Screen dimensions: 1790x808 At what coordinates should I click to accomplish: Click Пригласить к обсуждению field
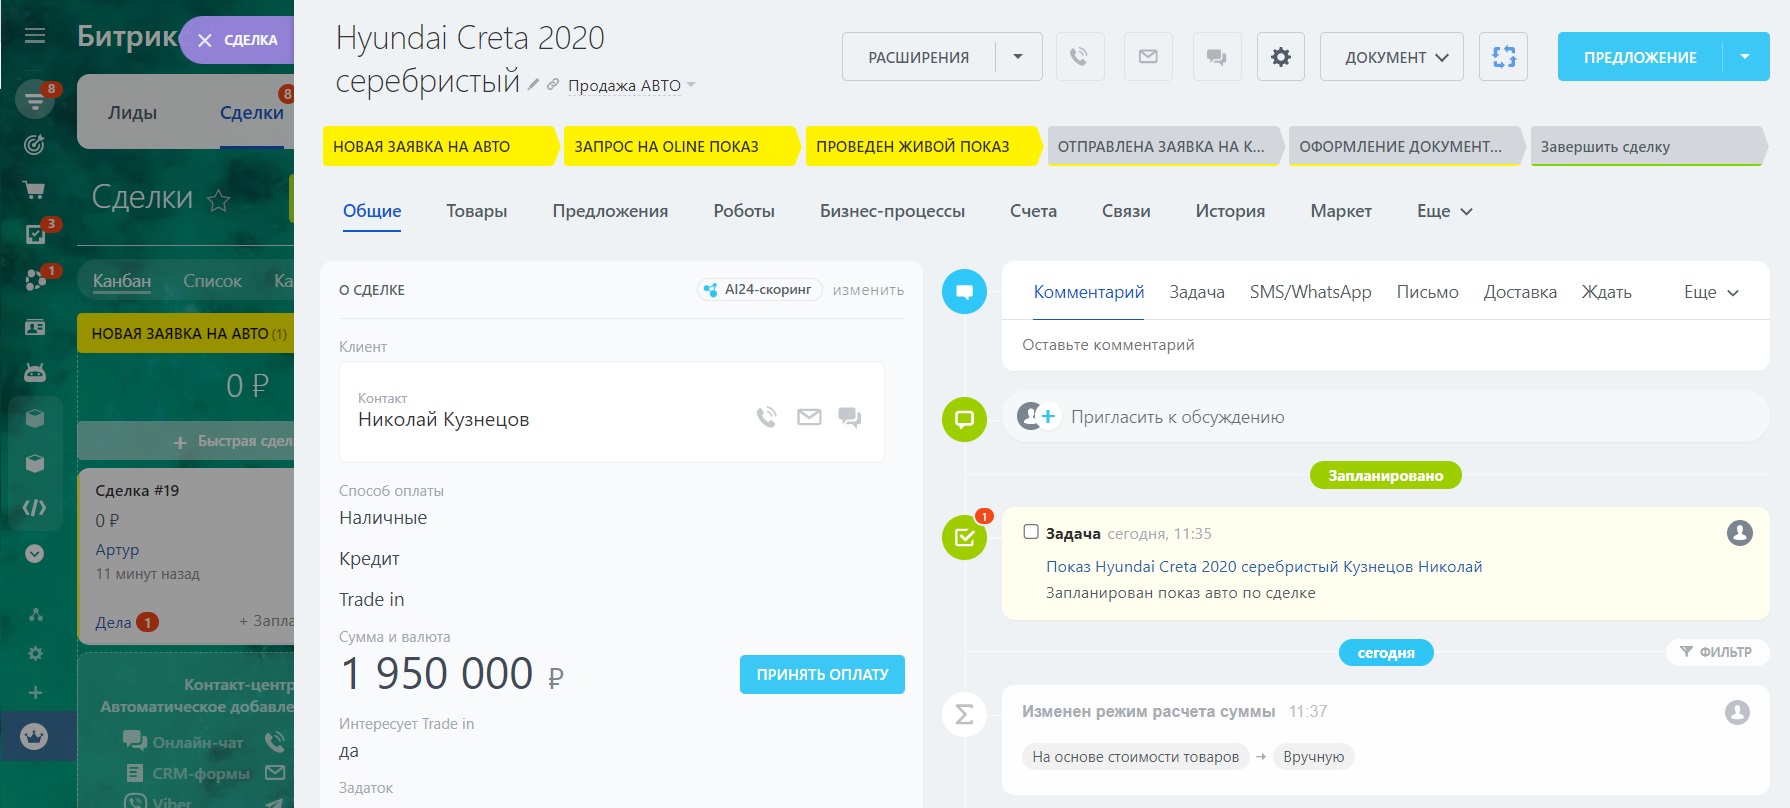pyautogui.click(x=1385, y=417)
